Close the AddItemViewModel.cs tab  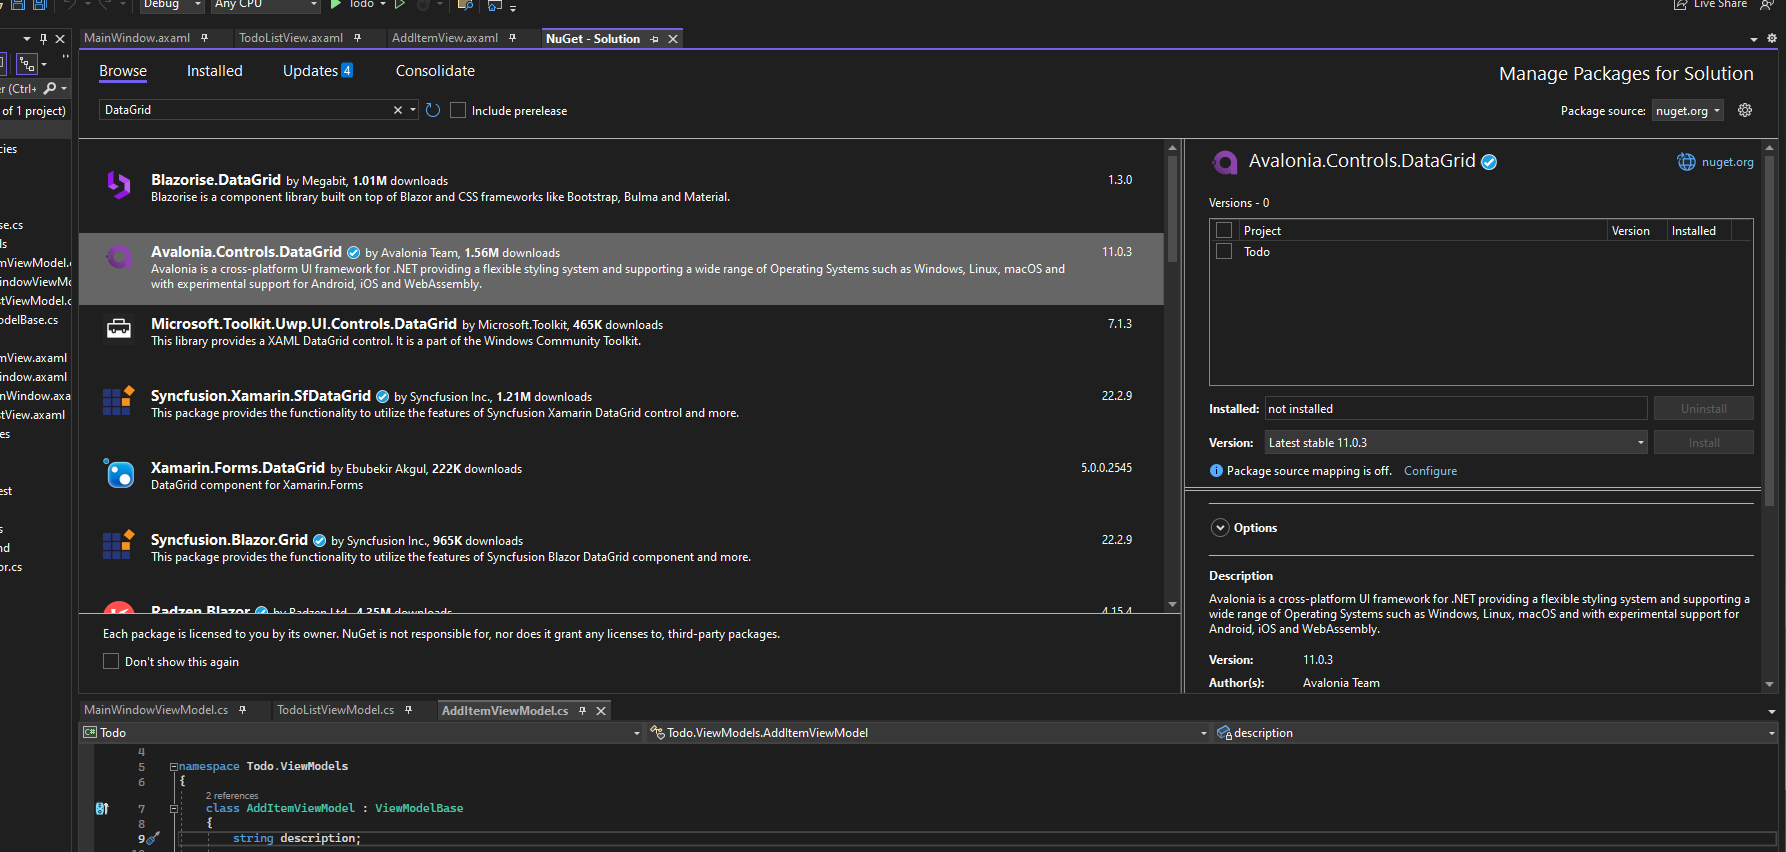601,711
